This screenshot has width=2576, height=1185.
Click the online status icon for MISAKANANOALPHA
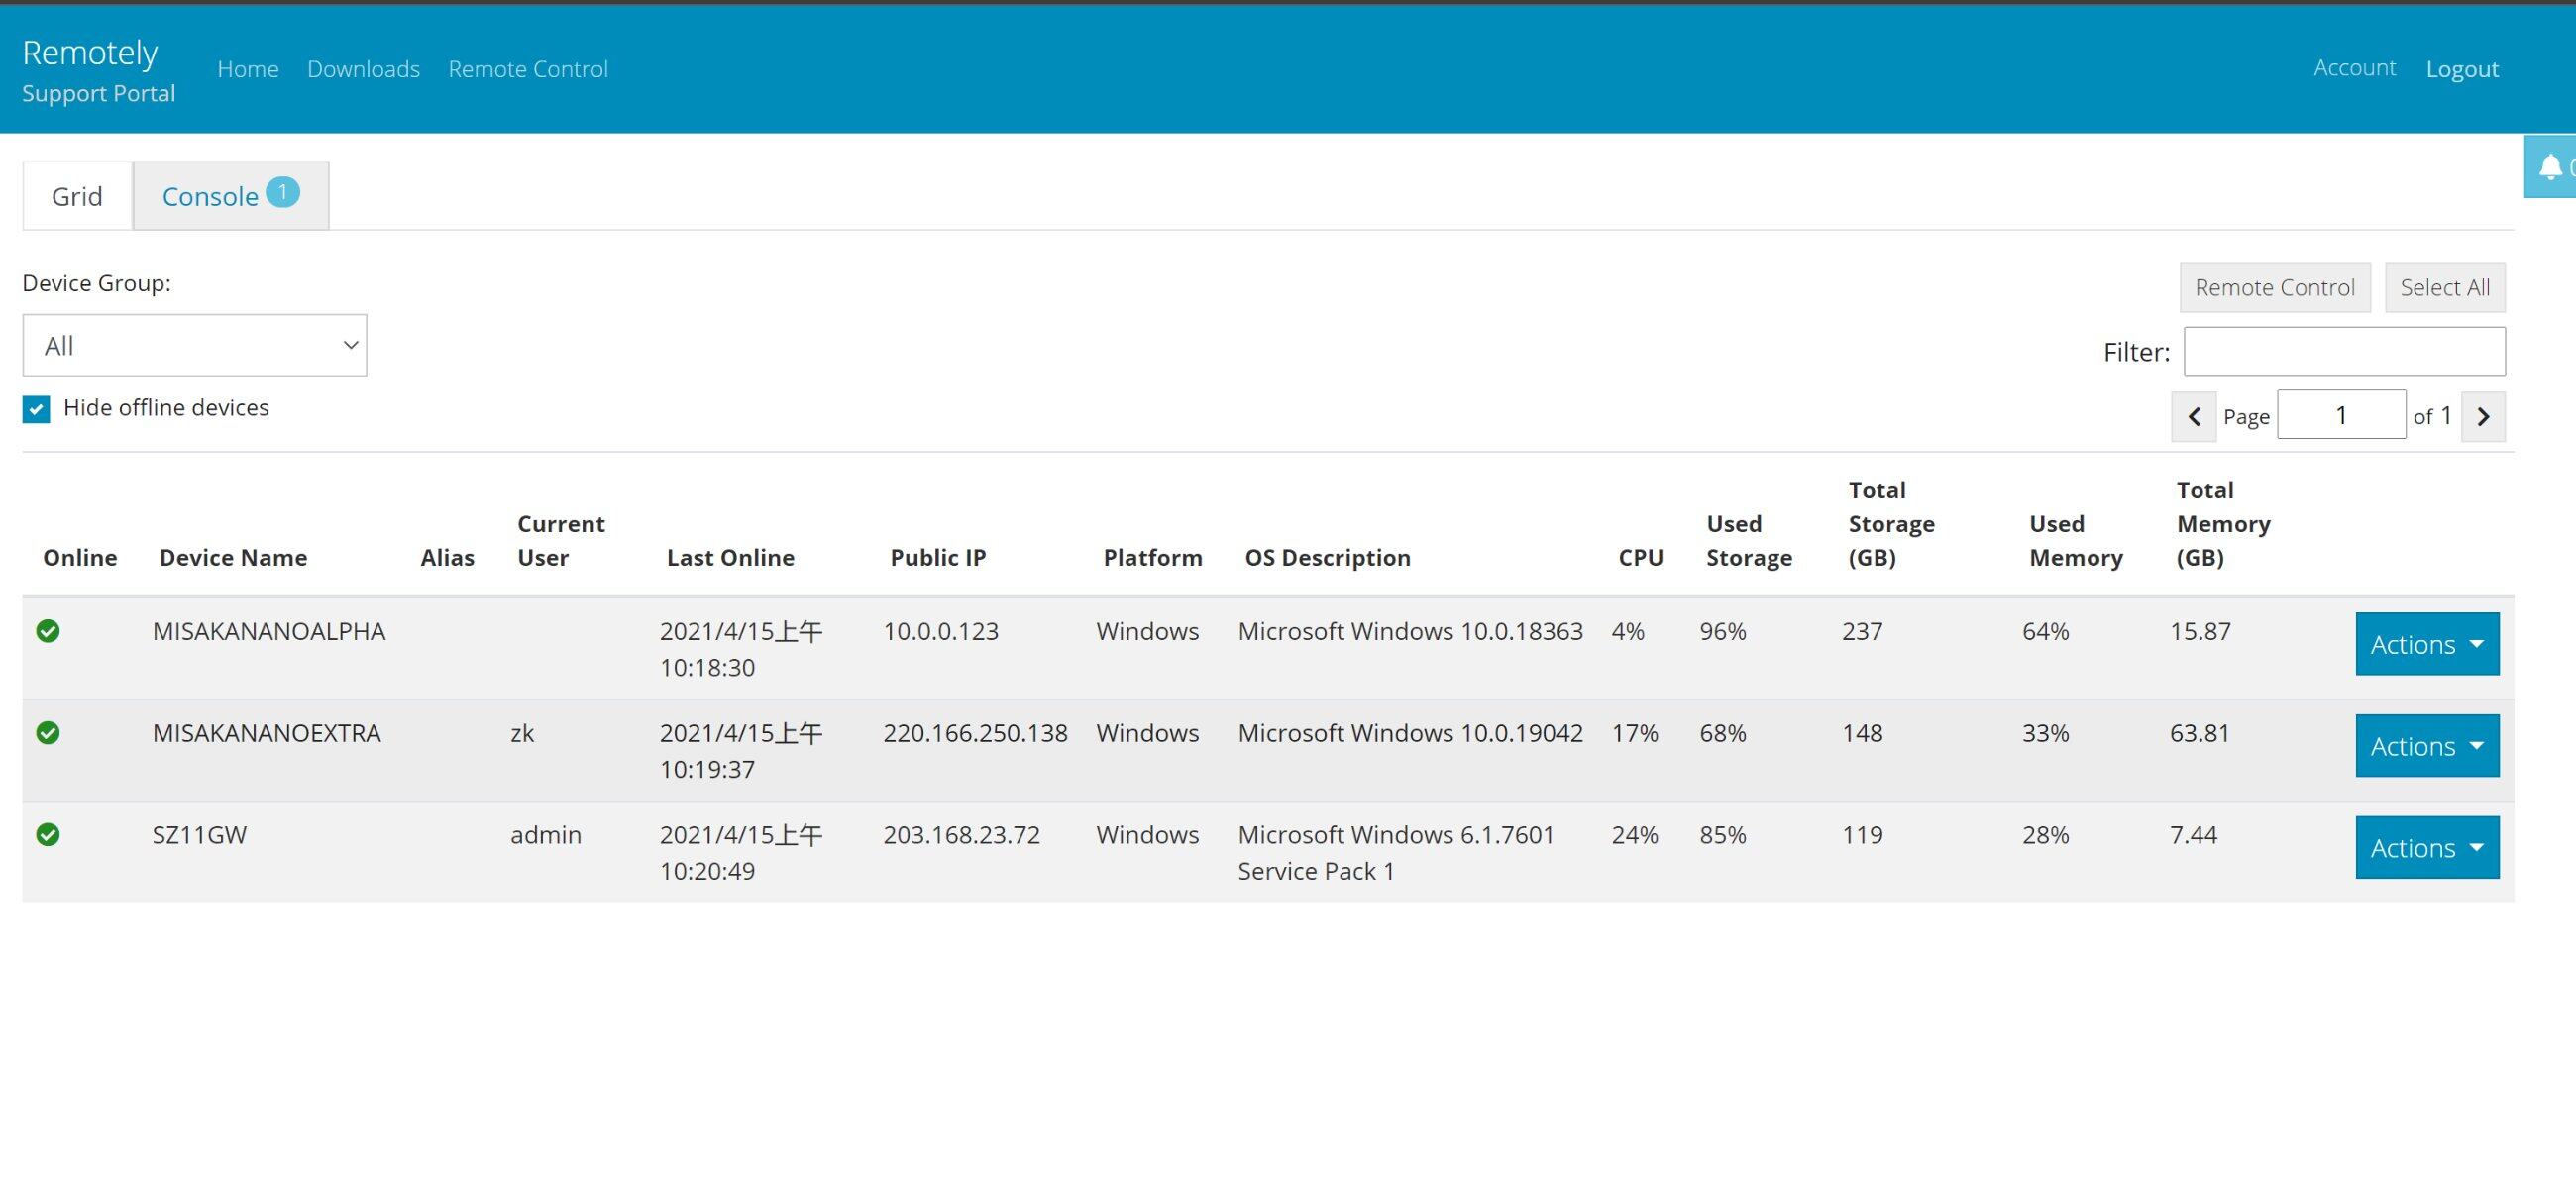tap(48, 631)
